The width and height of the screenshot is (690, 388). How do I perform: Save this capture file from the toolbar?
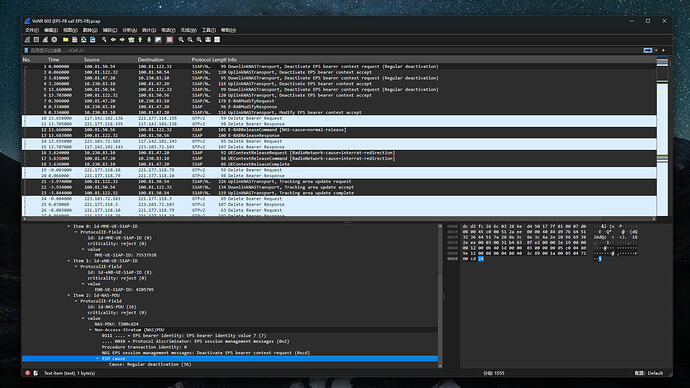[75, 40]
